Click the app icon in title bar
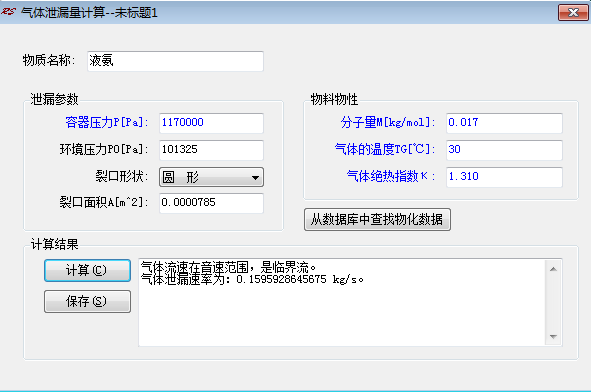The height and width of the screenshot is (392, 591). point(8,12)
